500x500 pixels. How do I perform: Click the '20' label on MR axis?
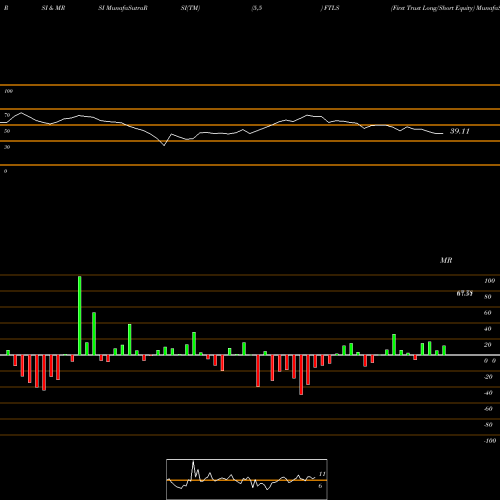pos(488,345)
